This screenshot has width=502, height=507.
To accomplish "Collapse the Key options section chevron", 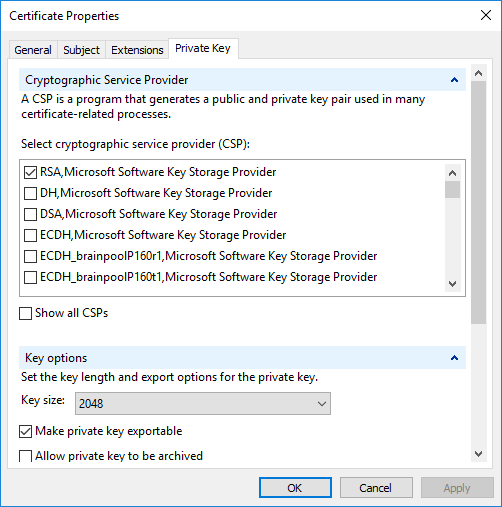I will [x=454, y=358].
